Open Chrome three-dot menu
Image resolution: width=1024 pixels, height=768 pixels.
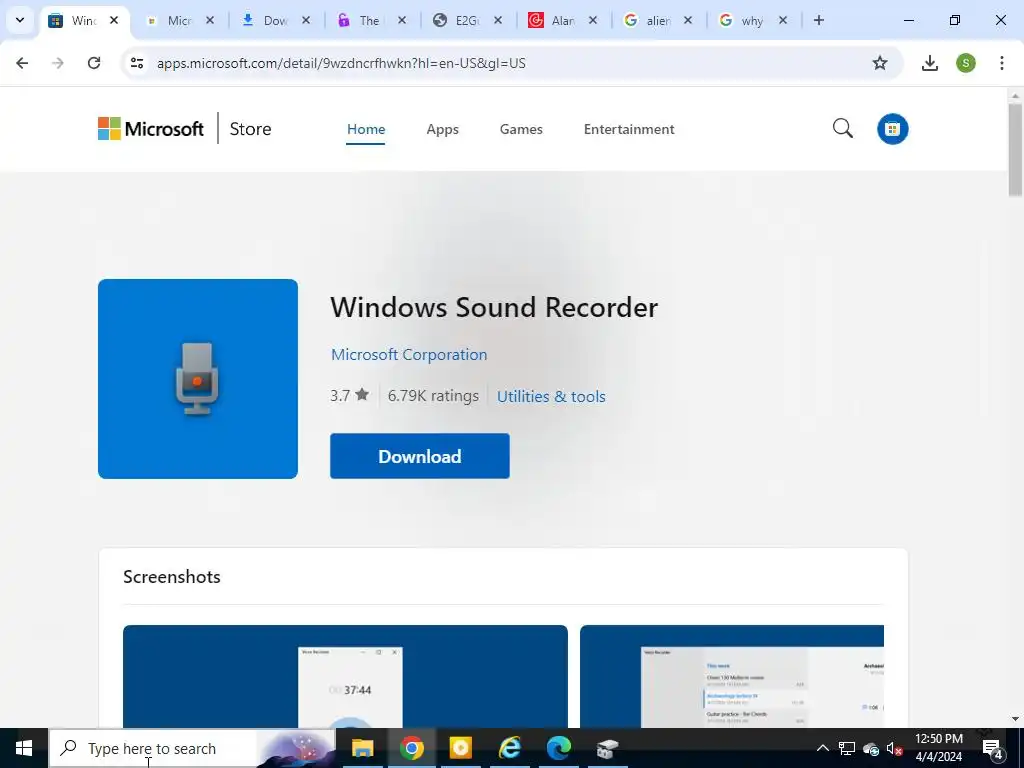tap(1001, 63)
